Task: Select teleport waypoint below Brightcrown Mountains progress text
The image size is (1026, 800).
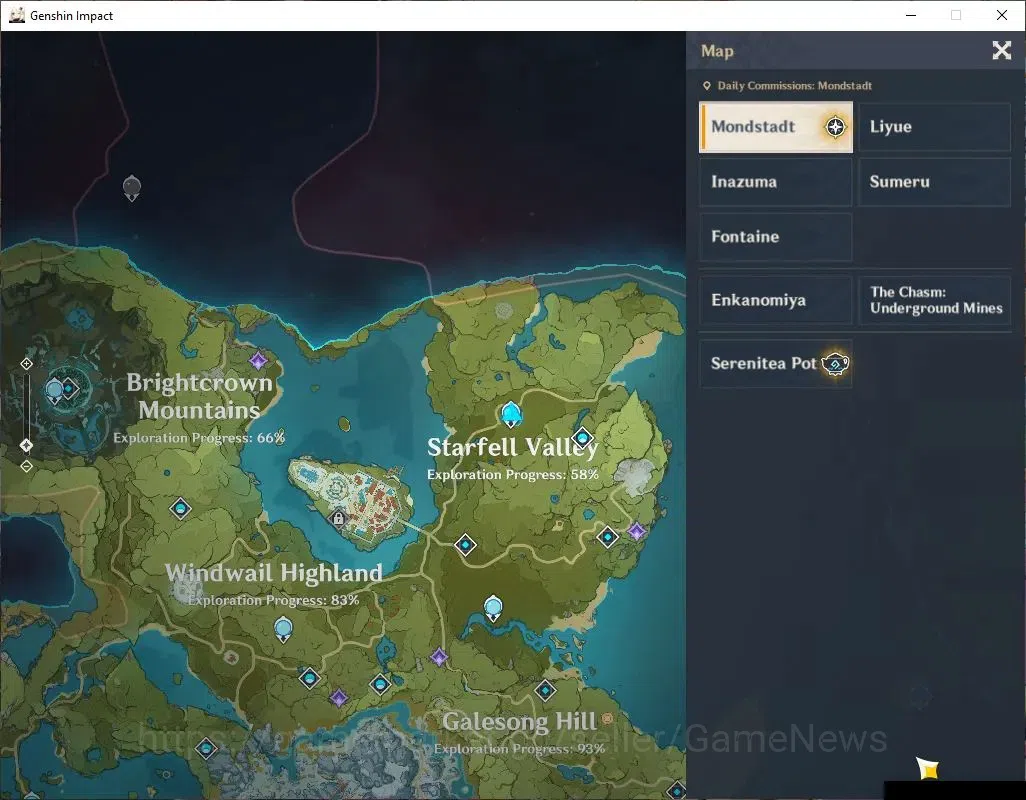Action: pyautogui.click(x=181, y=508)
